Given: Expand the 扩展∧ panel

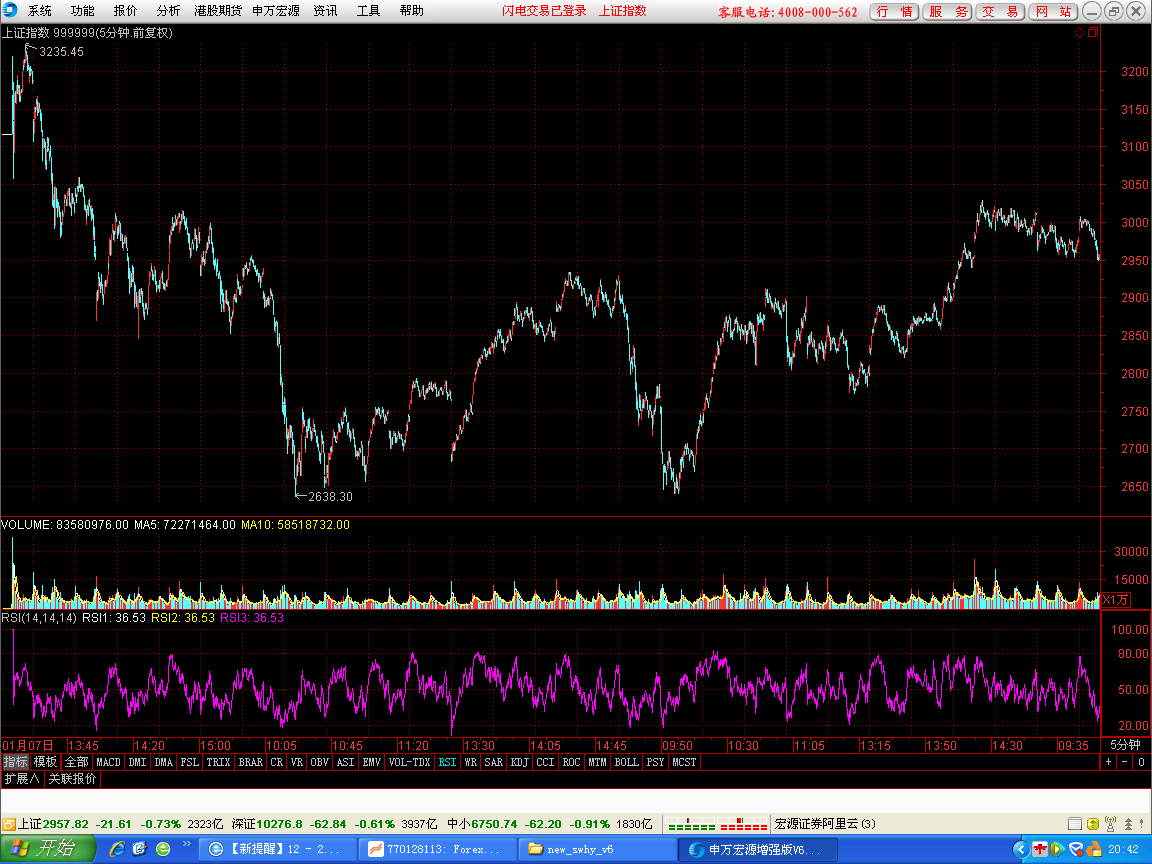Looking at the screenshot, I should pyautogui.click(x=21, y=778).
